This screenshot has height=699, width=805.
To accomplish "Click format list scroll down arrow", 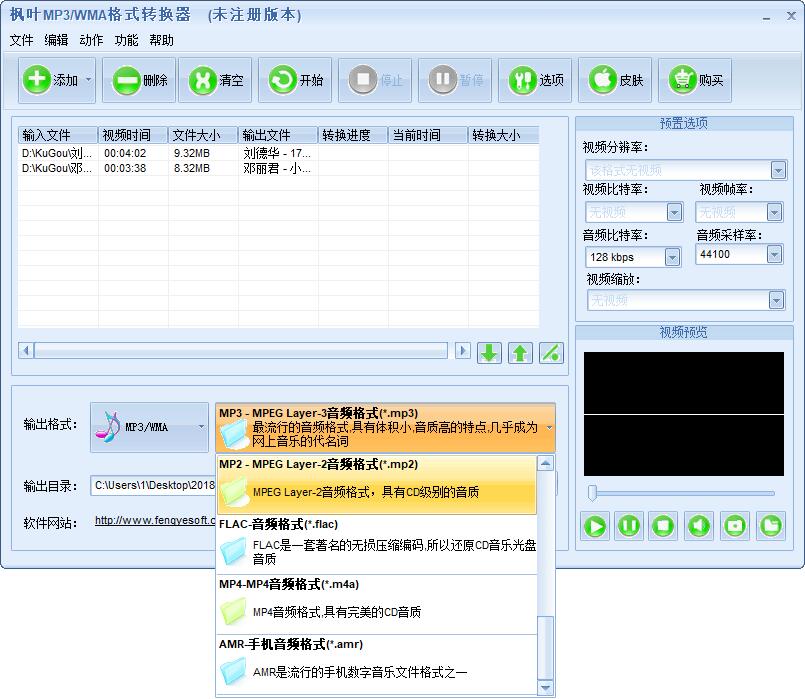I will 545,687.
